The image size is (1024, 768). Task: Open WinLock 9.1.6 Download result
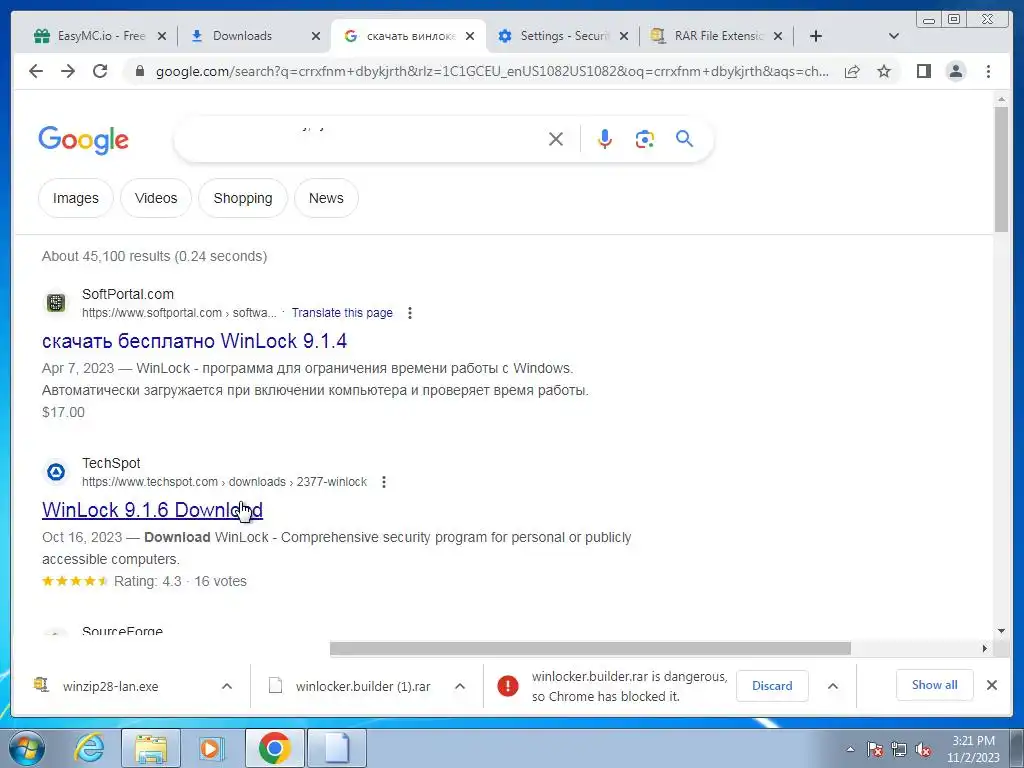152,510
